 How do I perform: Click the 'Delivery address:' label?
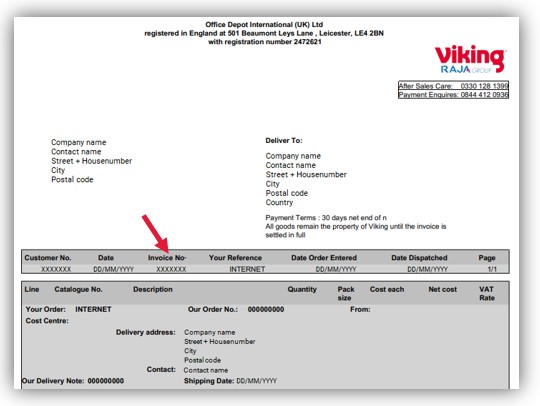click(x=146, y=332)
